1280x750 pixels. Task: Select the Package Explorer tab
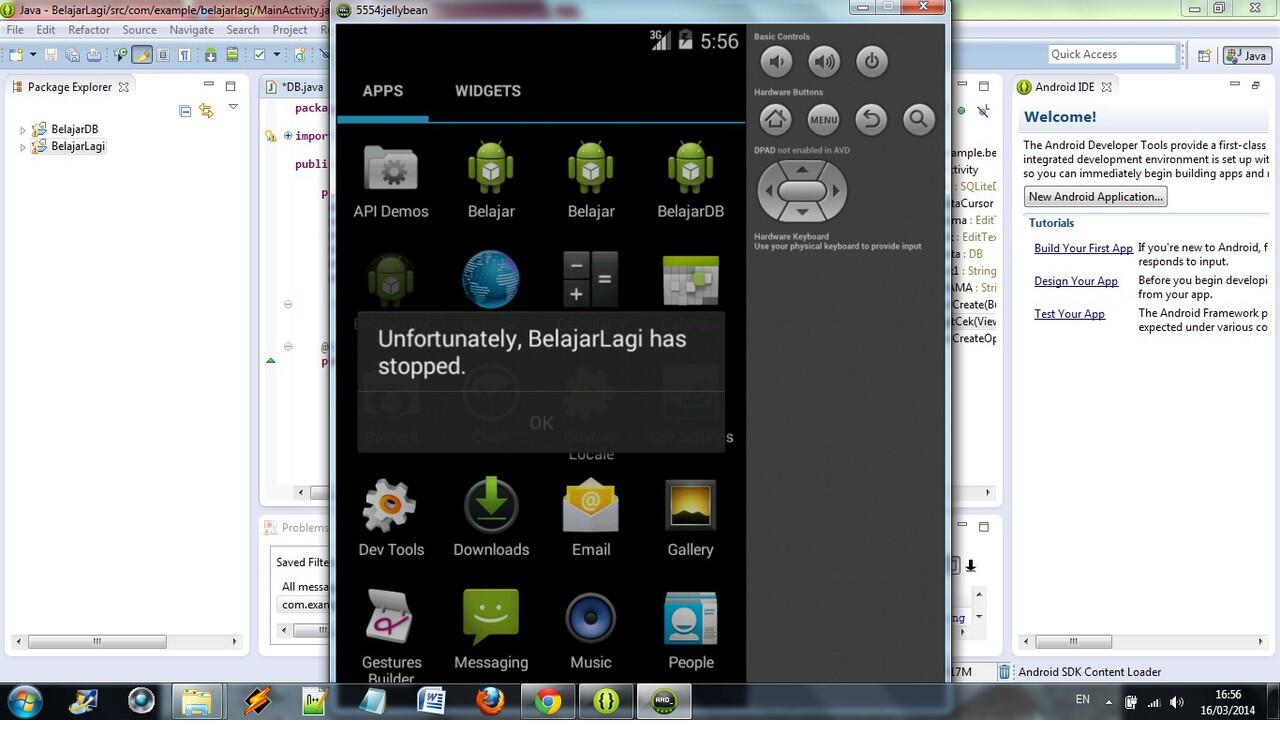(69, 87)
